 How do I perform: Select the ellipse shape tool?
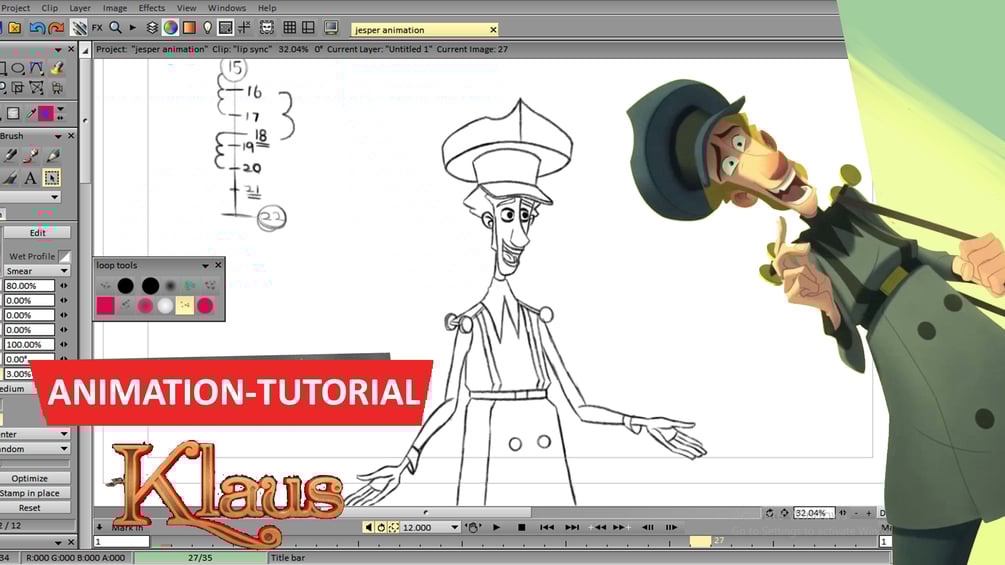18,68
